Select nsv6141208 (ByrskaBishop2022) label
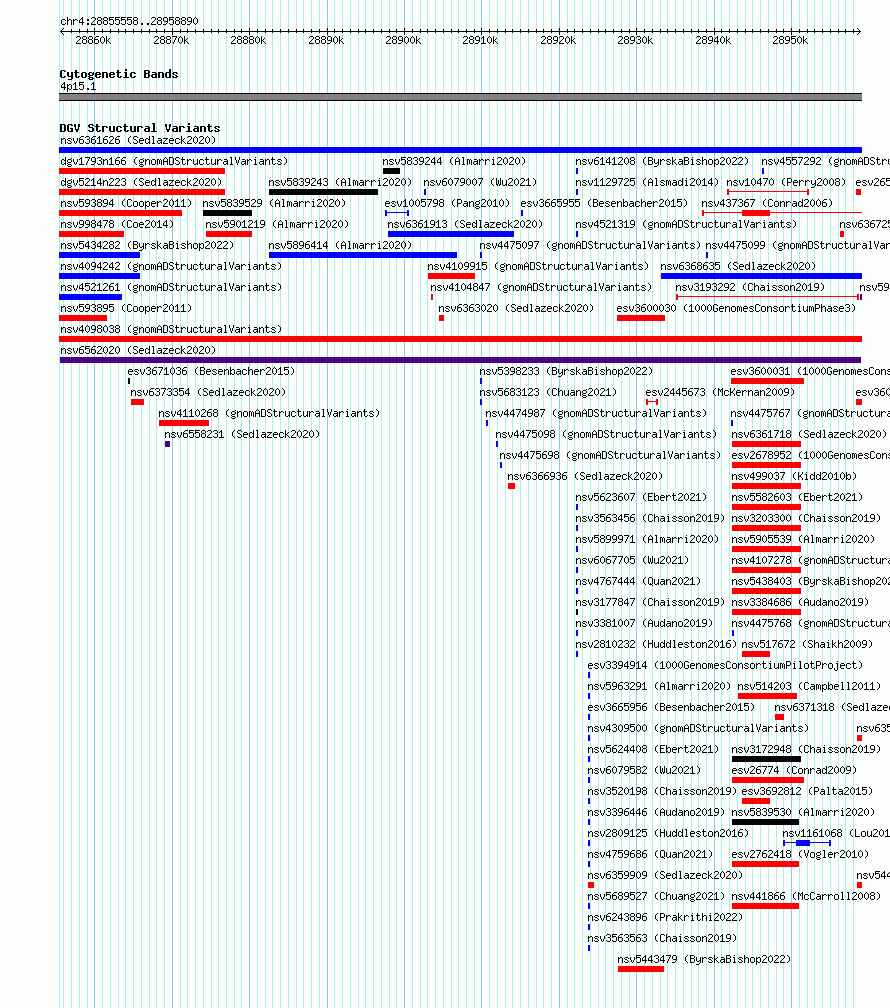This screenshot has width=890, height=1008. (662, 161)
